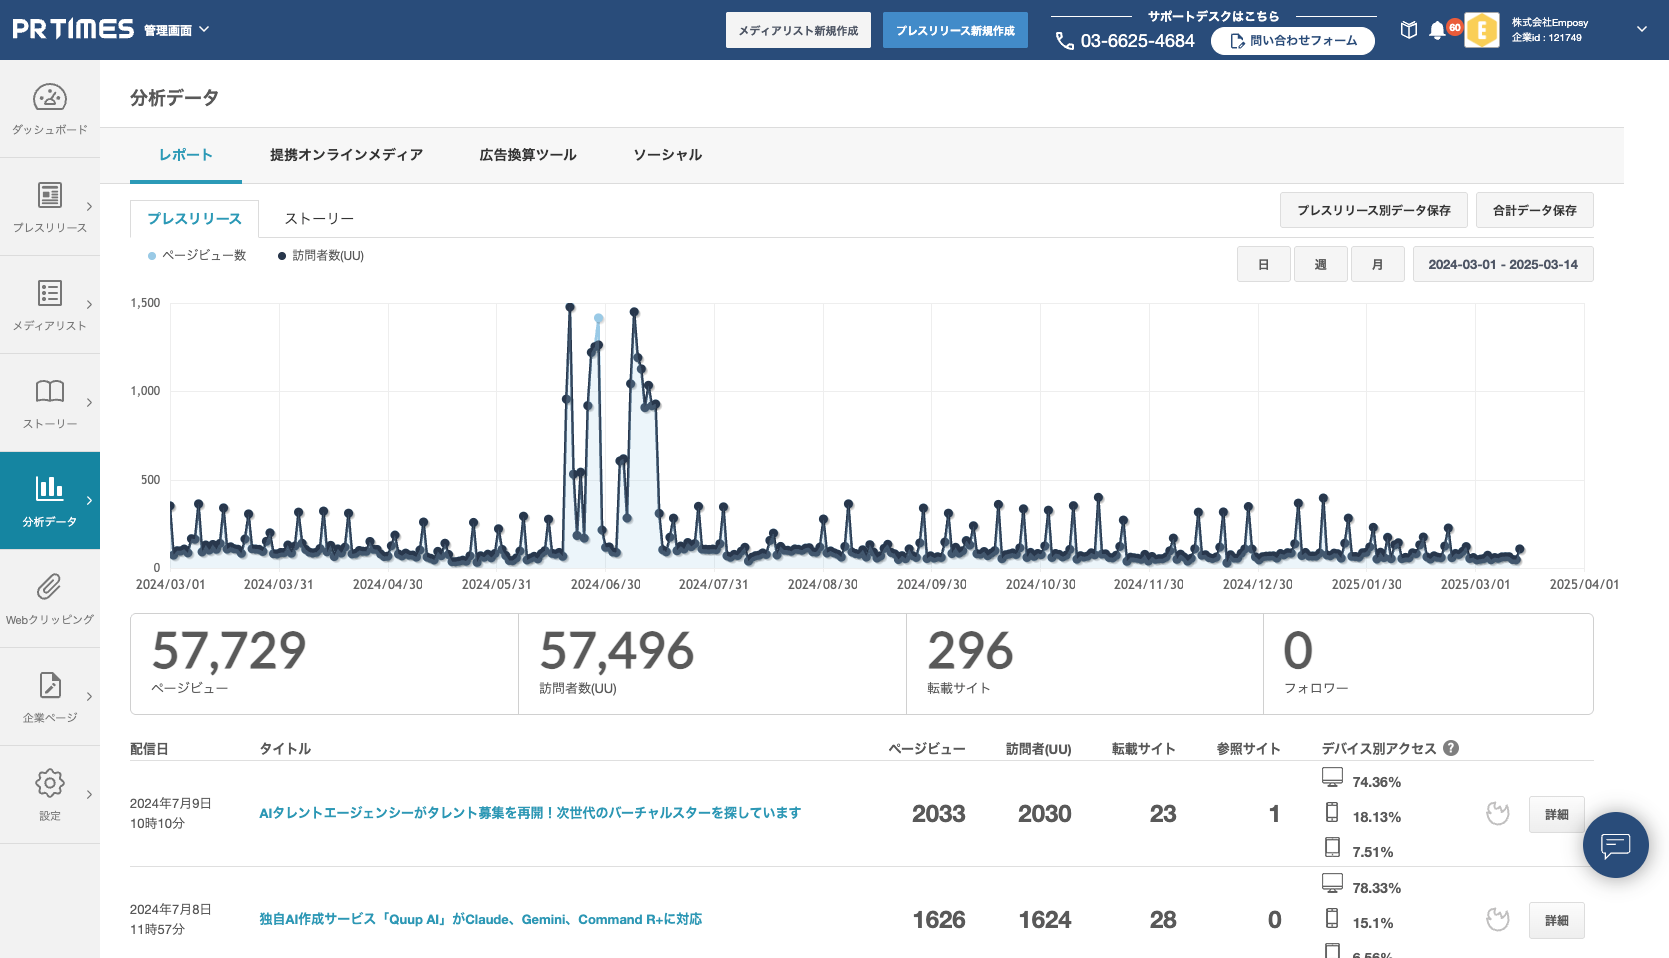Image resolution: width=1669 pixels, height=958 pixels.
Task: Click the Press Release sidebar icon
Action: click(x=49, y=196)
